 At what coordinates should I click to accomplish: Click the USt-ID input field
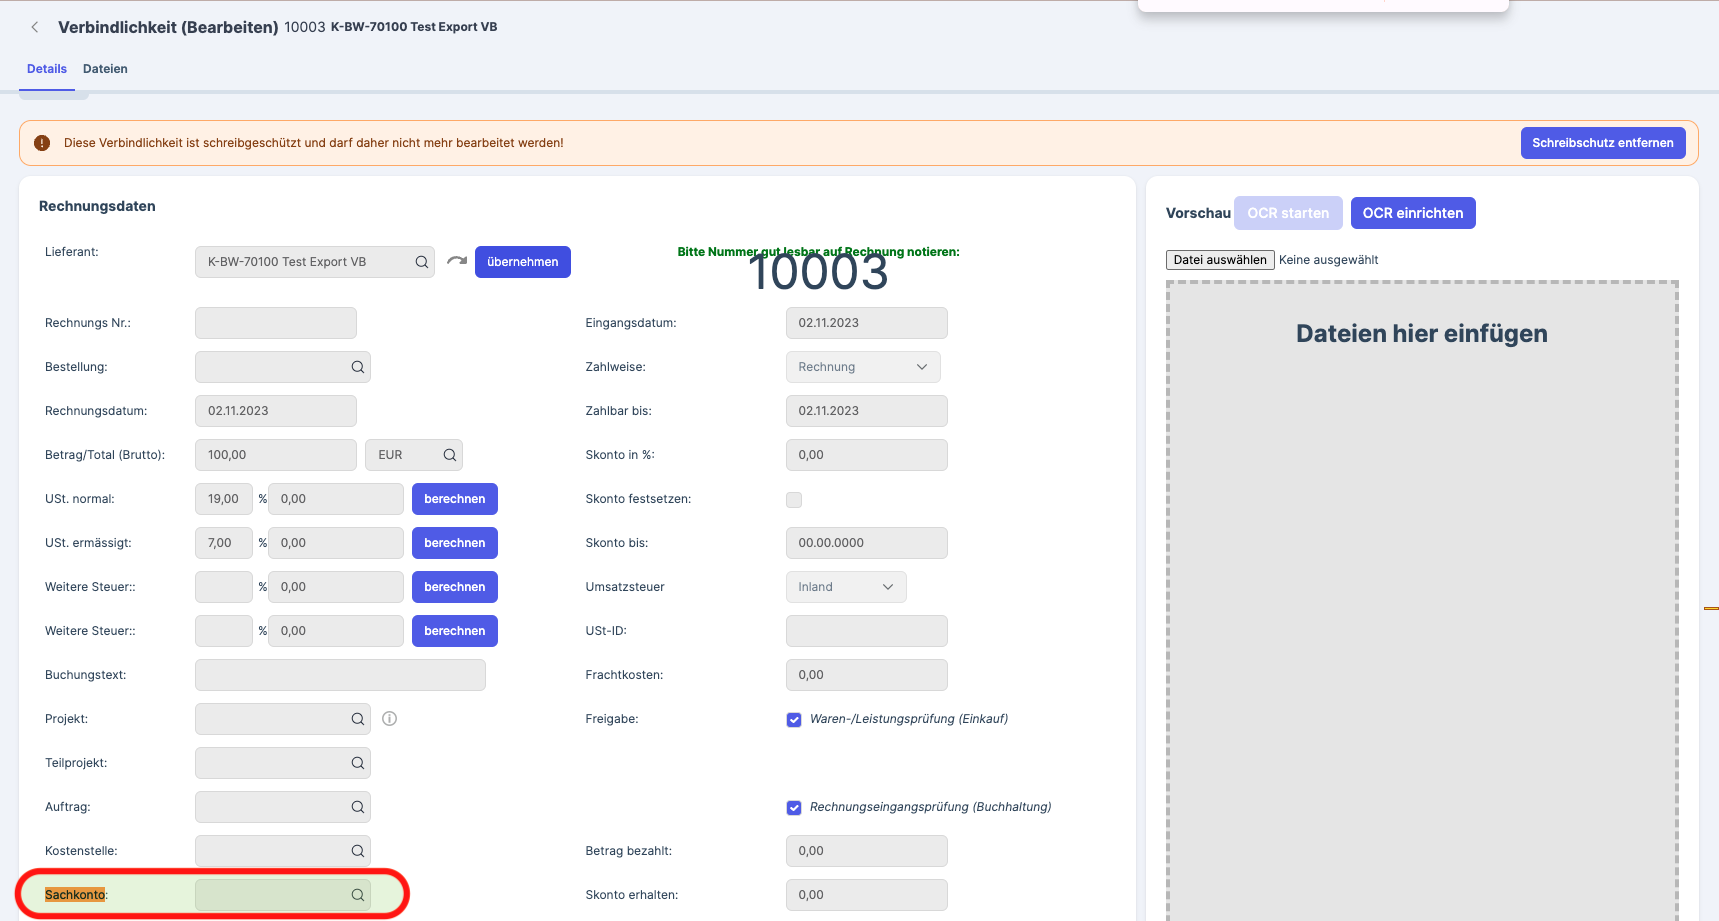tap(867, 631)
